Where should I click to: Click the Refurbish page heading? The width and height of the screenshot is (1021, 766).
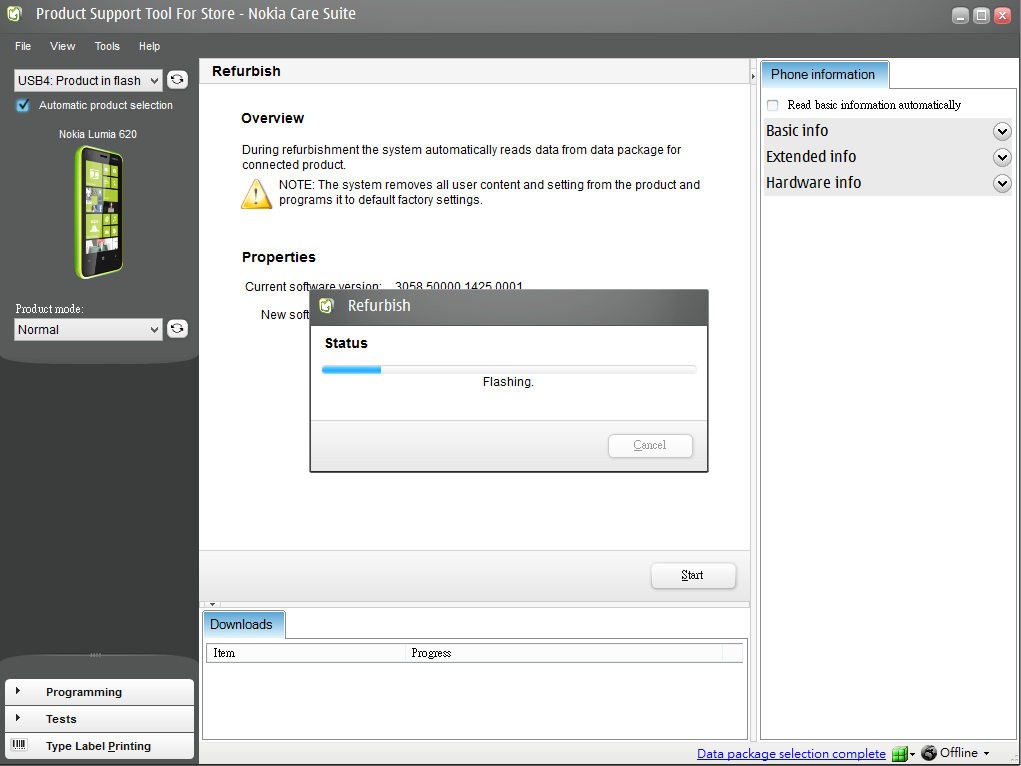point(246,71)
